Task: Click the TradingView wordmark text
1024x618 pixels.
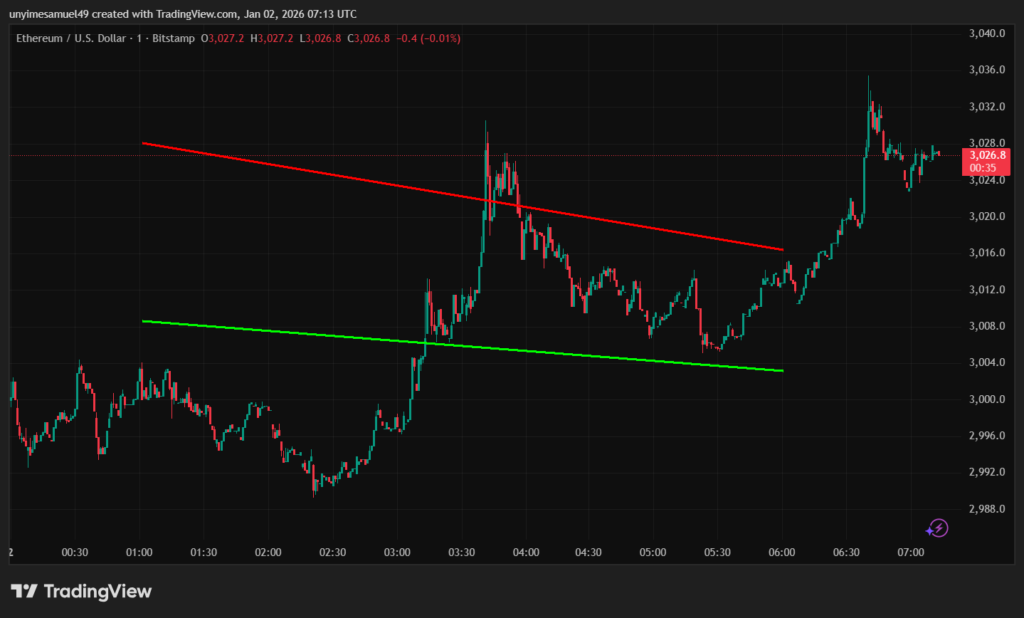Action: 98,592
